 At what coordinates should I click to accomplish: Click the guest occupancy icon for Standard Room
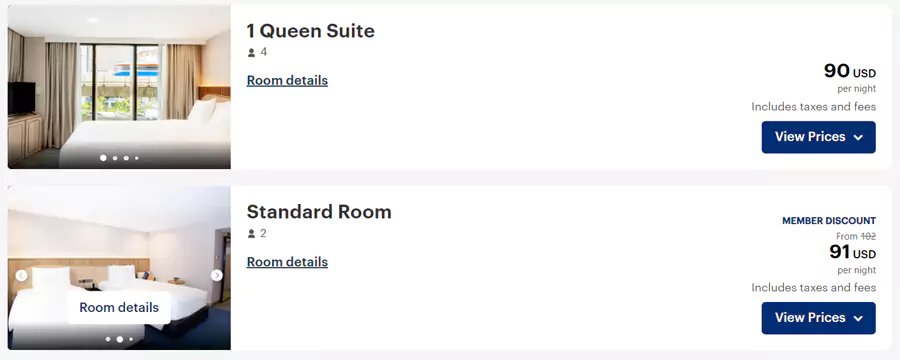tap(251, 234)
